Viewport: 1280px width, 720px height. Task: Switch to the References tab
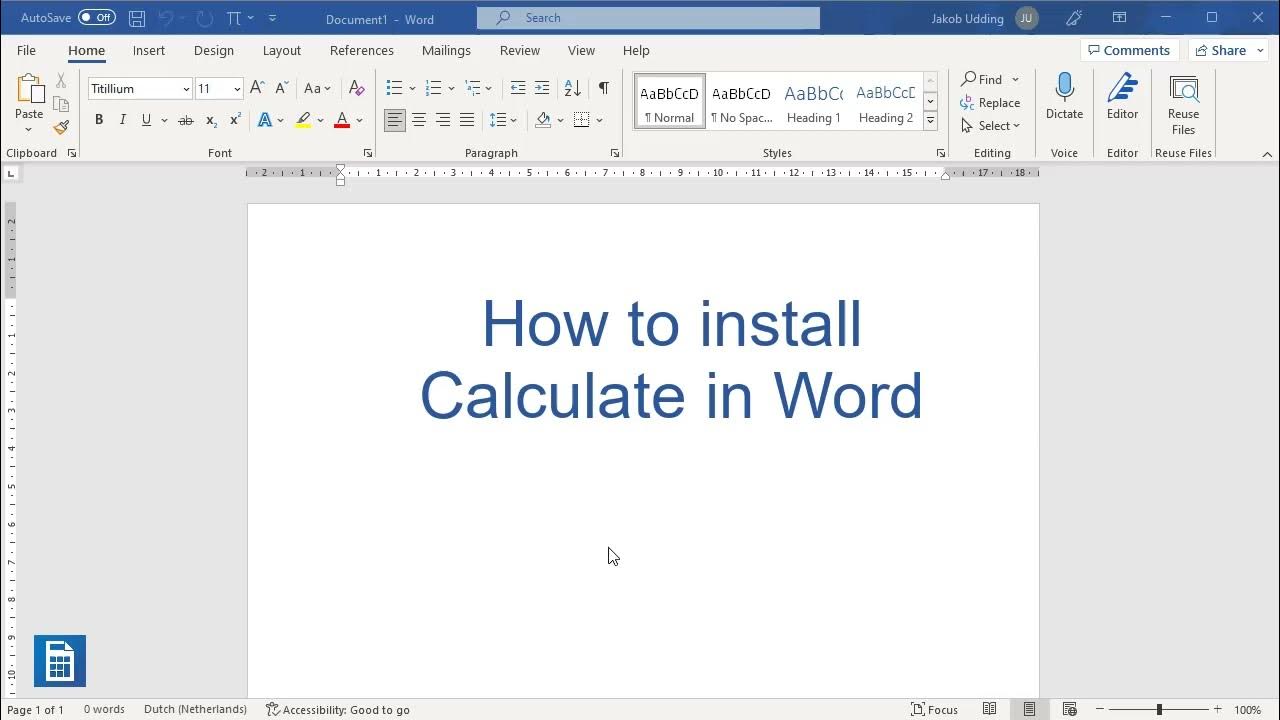(x=362, y=50)
